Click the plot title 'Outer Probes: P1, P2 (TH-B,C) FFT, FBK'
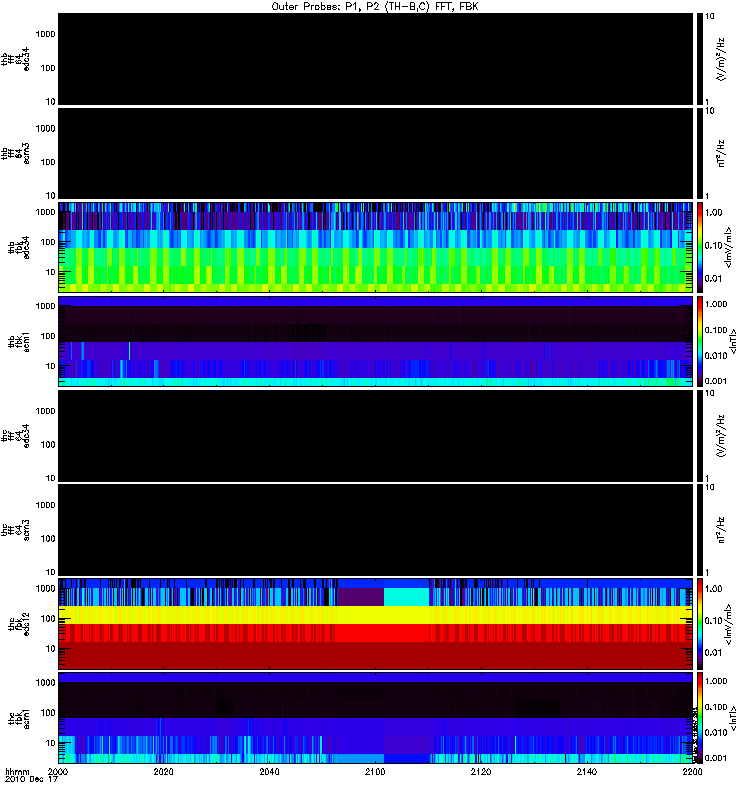 coord(374,7)
